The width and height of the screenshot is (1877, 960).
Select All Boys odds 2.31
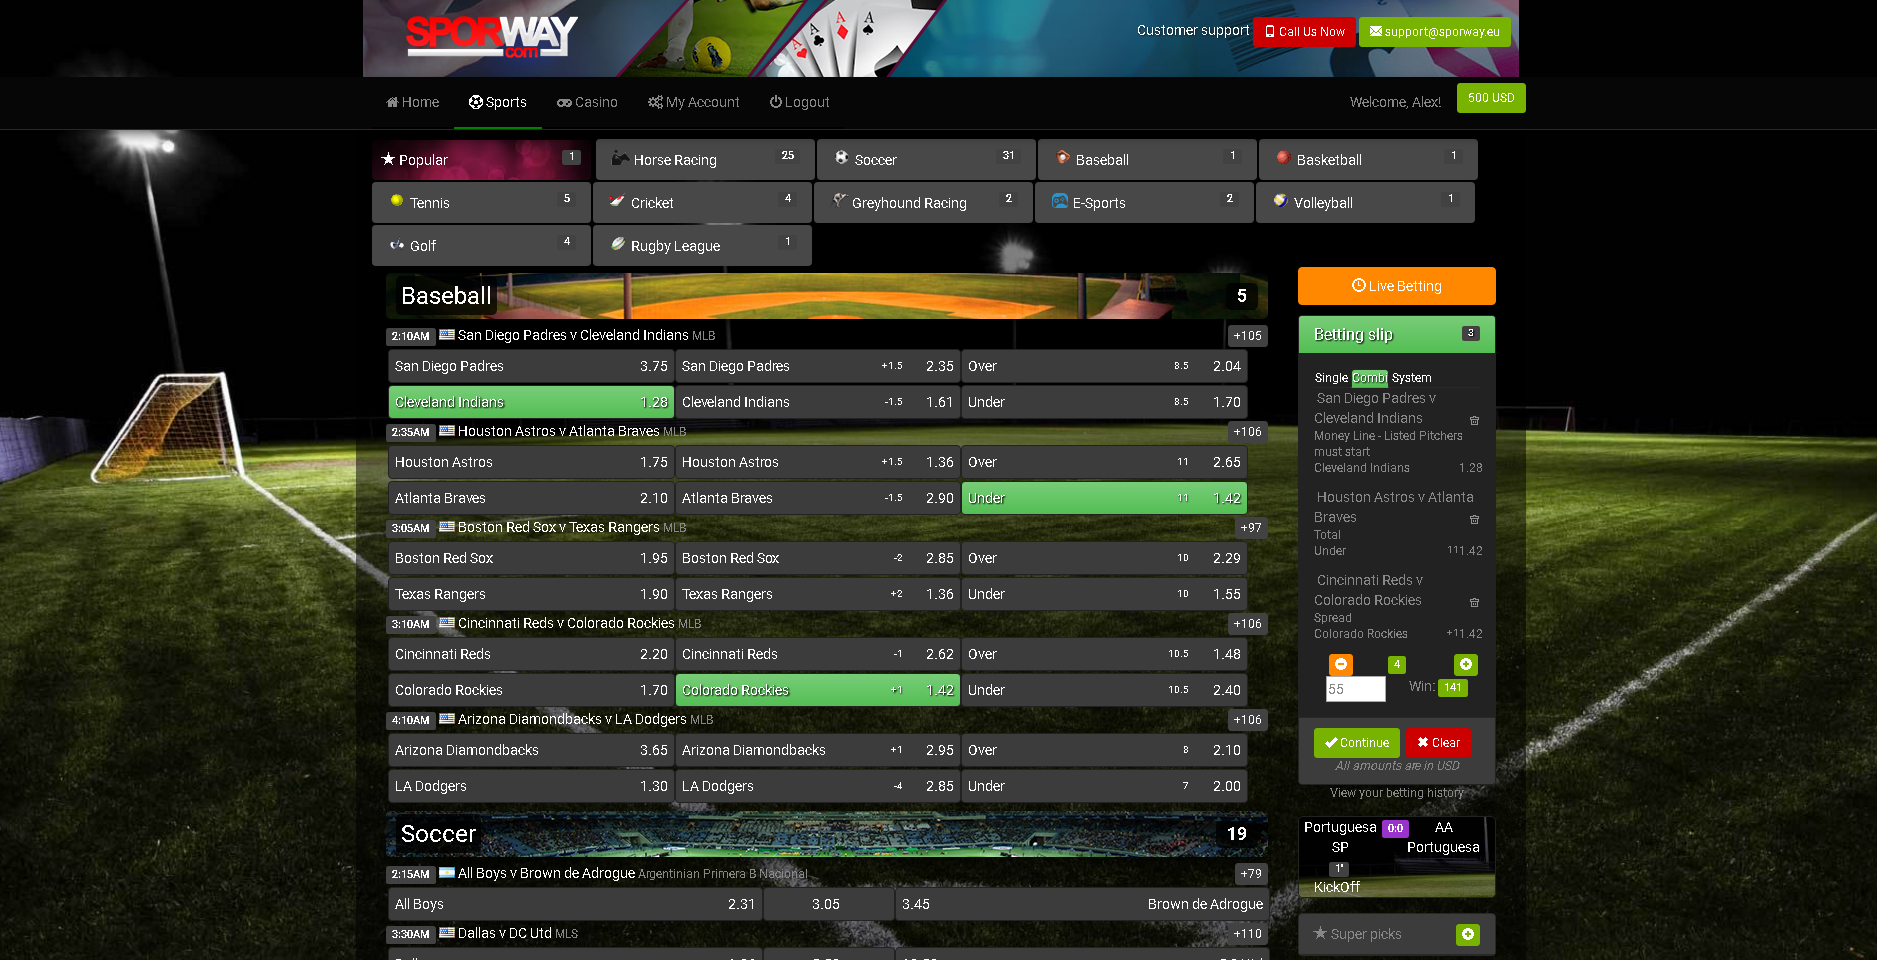575,904
